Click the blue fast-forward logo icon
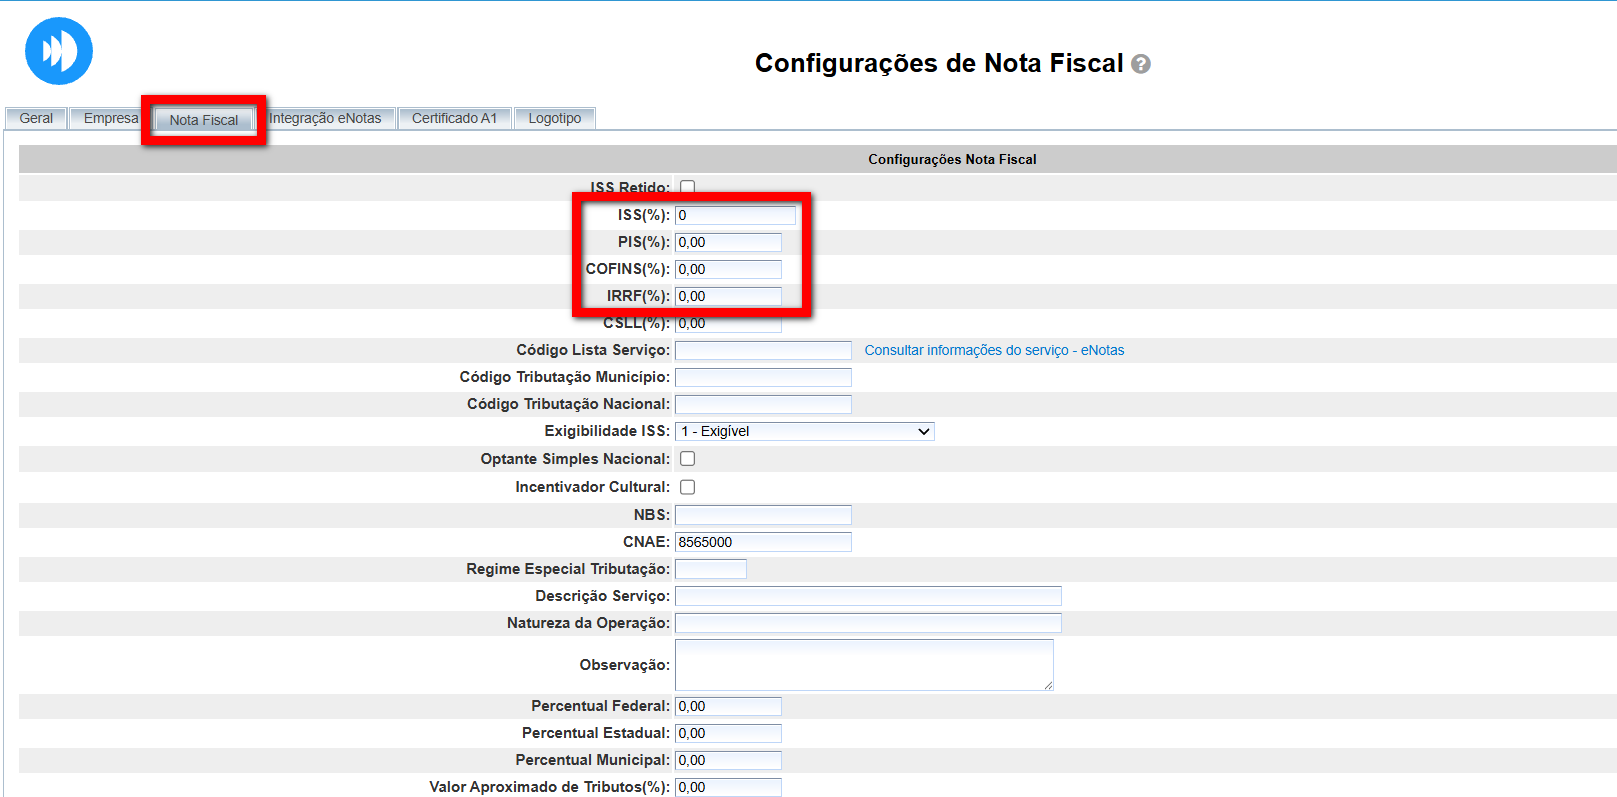The height and width of the screenshot is (797, 1617). coord(59,51)
